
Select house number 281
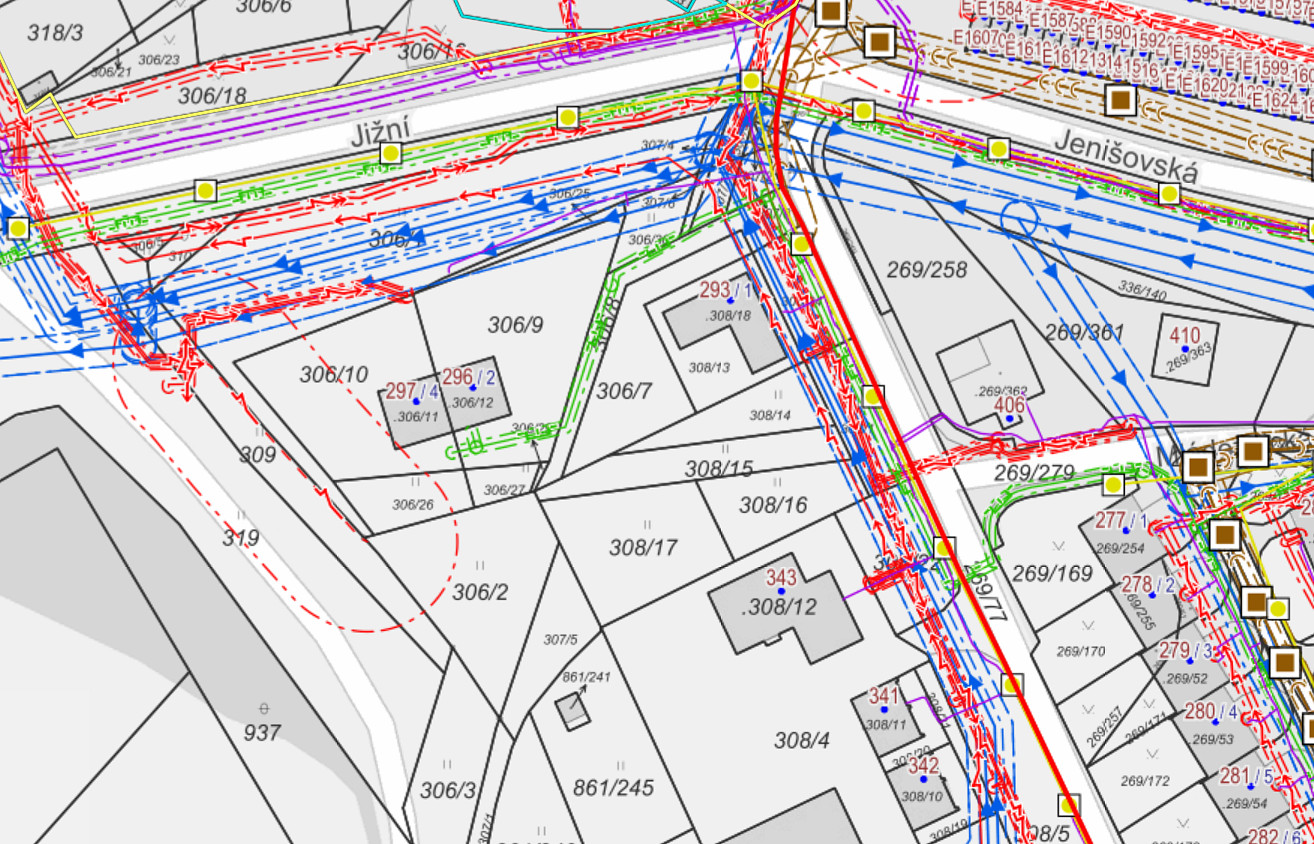tap(1235, 776)
